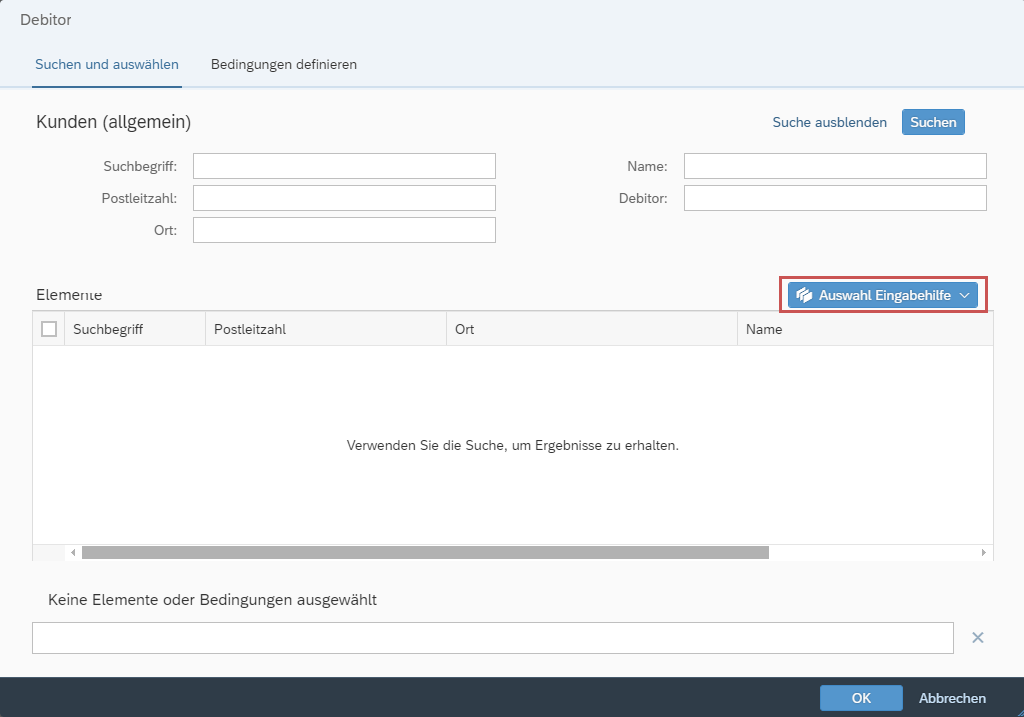Viewport: 1024px width, 717px height.
Task: Click the horizontal scrollbar thumb in table
Action: click(x=425, y=552)
